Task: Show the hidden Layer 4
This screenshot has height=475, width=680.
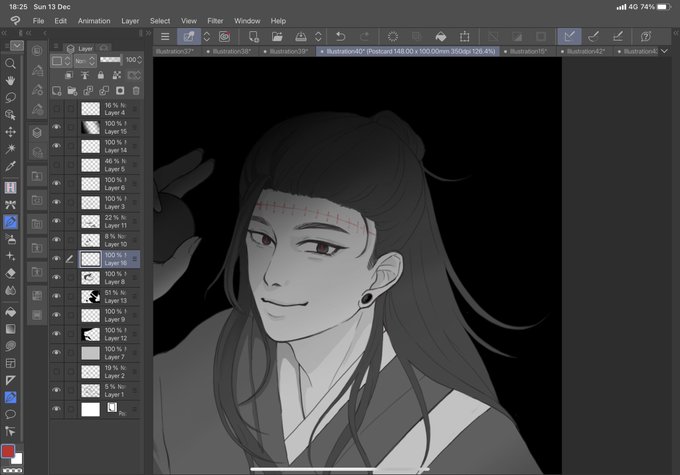Action: [x=56, y=108]
